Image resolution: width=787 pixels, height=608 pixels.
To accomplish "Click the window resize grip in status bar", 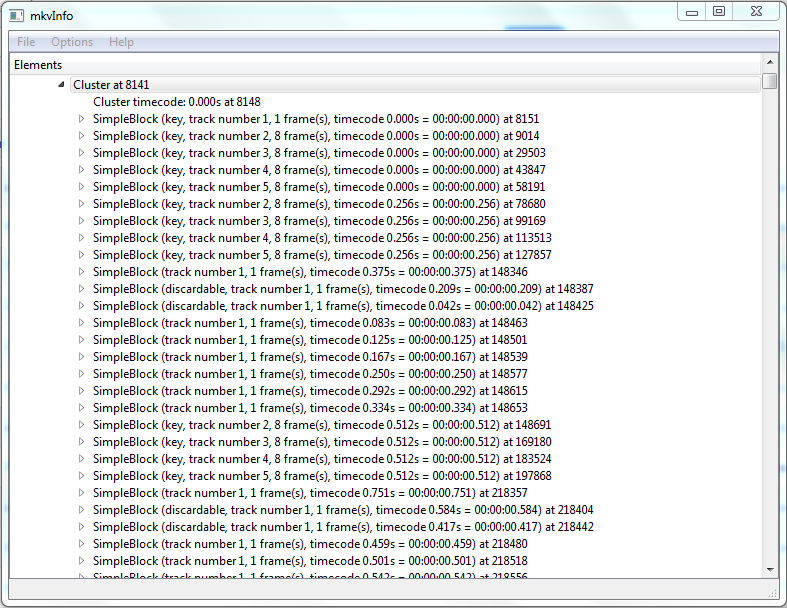I will tap(773, 593).
